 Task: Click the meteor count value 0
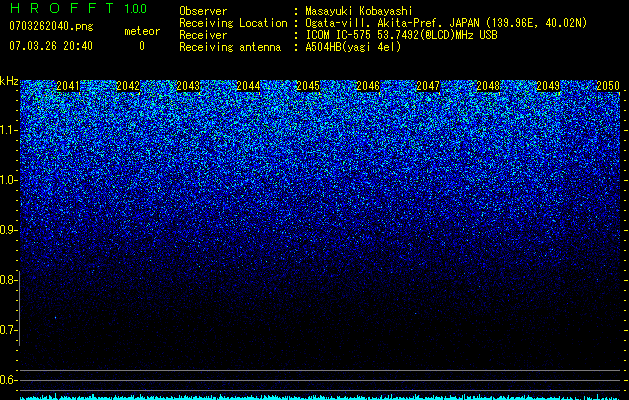coord(142,46)
